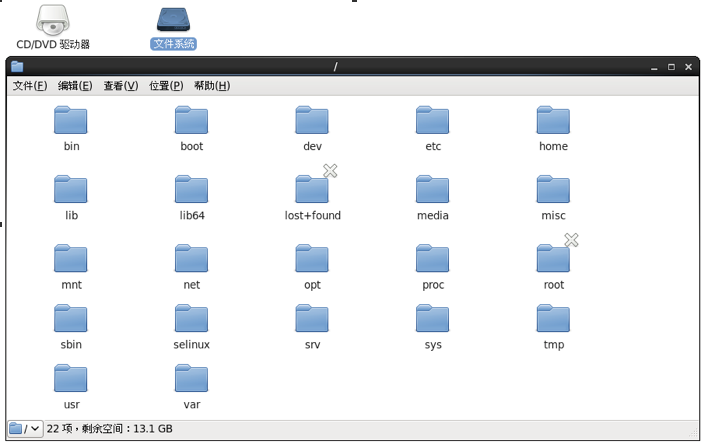Maximize the file browser window
The width and height of the screenshot is (701, 445).
(672, 67)
